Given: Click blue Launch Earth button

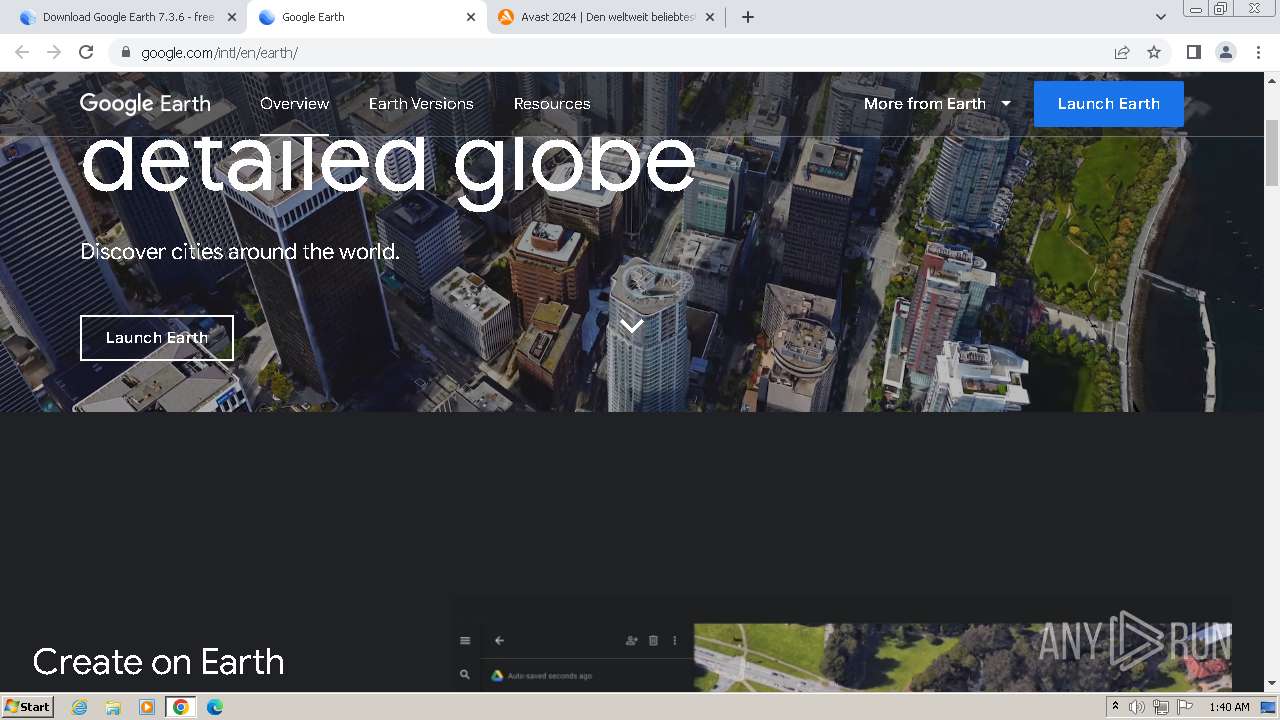Looking at the screenshot, I should coord(1109,103).
